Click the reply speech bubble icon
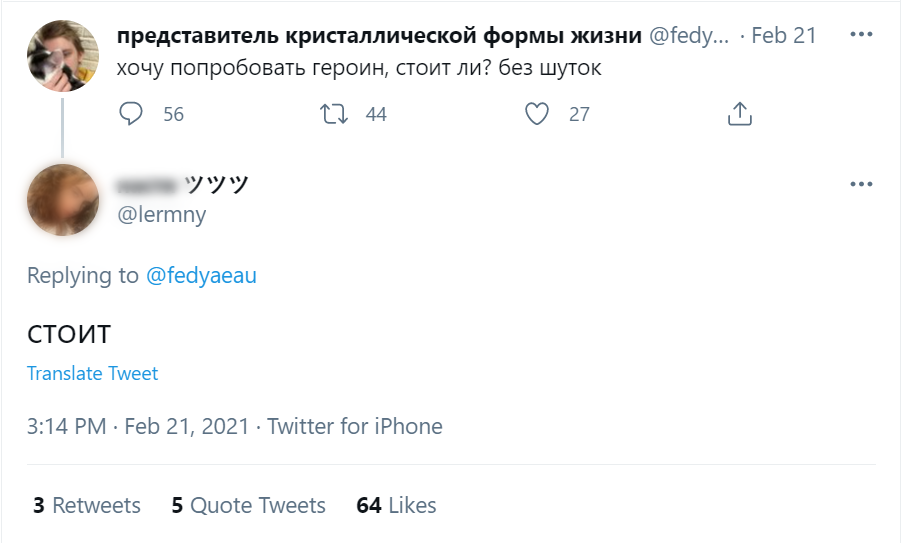This screenshot has height=543, width=905. coord(132,114)
